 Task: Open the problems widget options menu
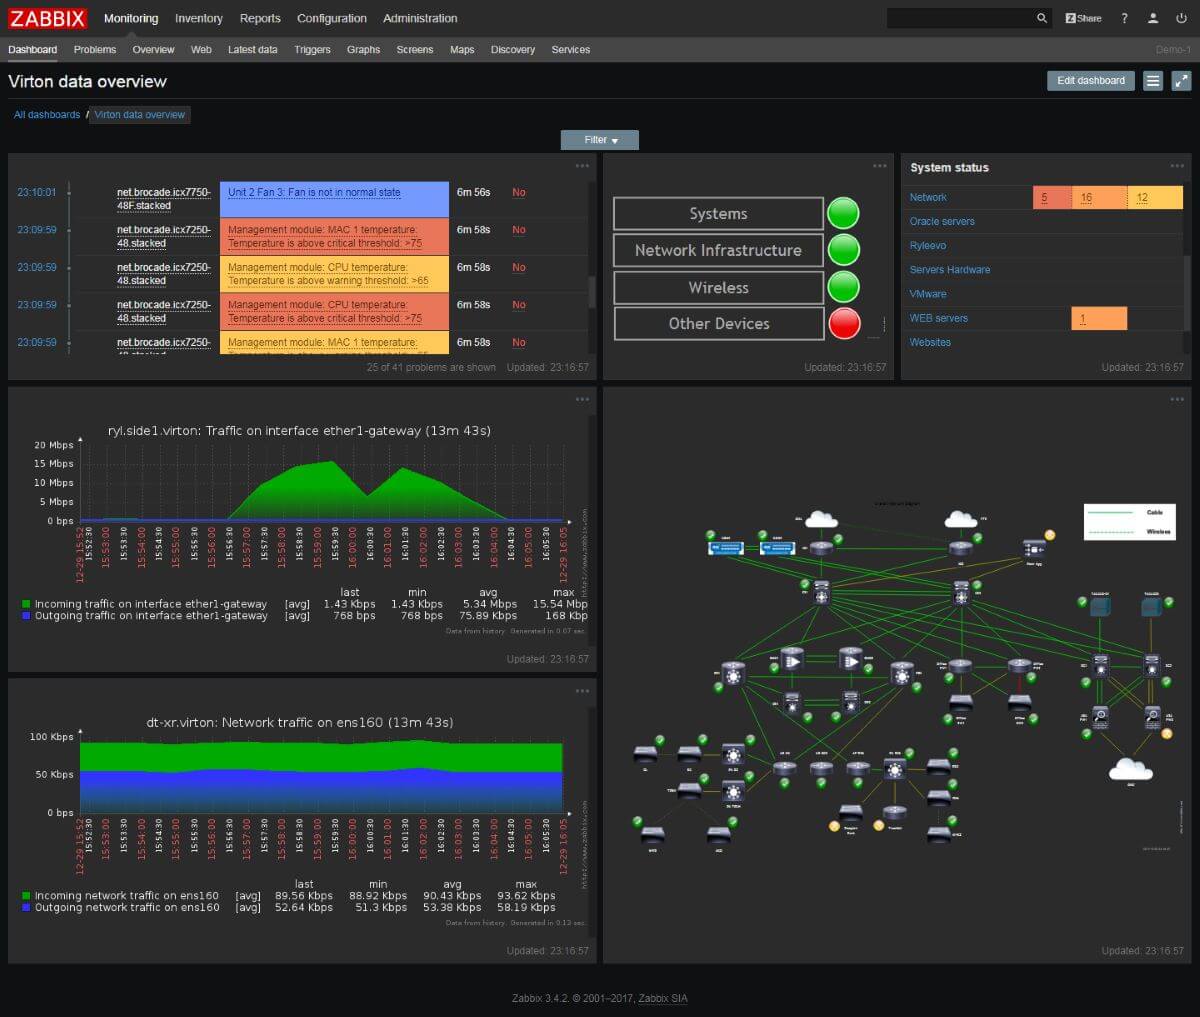coord(581,166)
